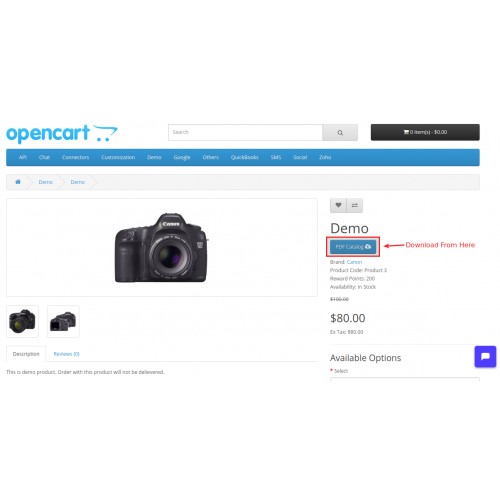Open the Customization menu item
The image size is (500, 500).
118,157
